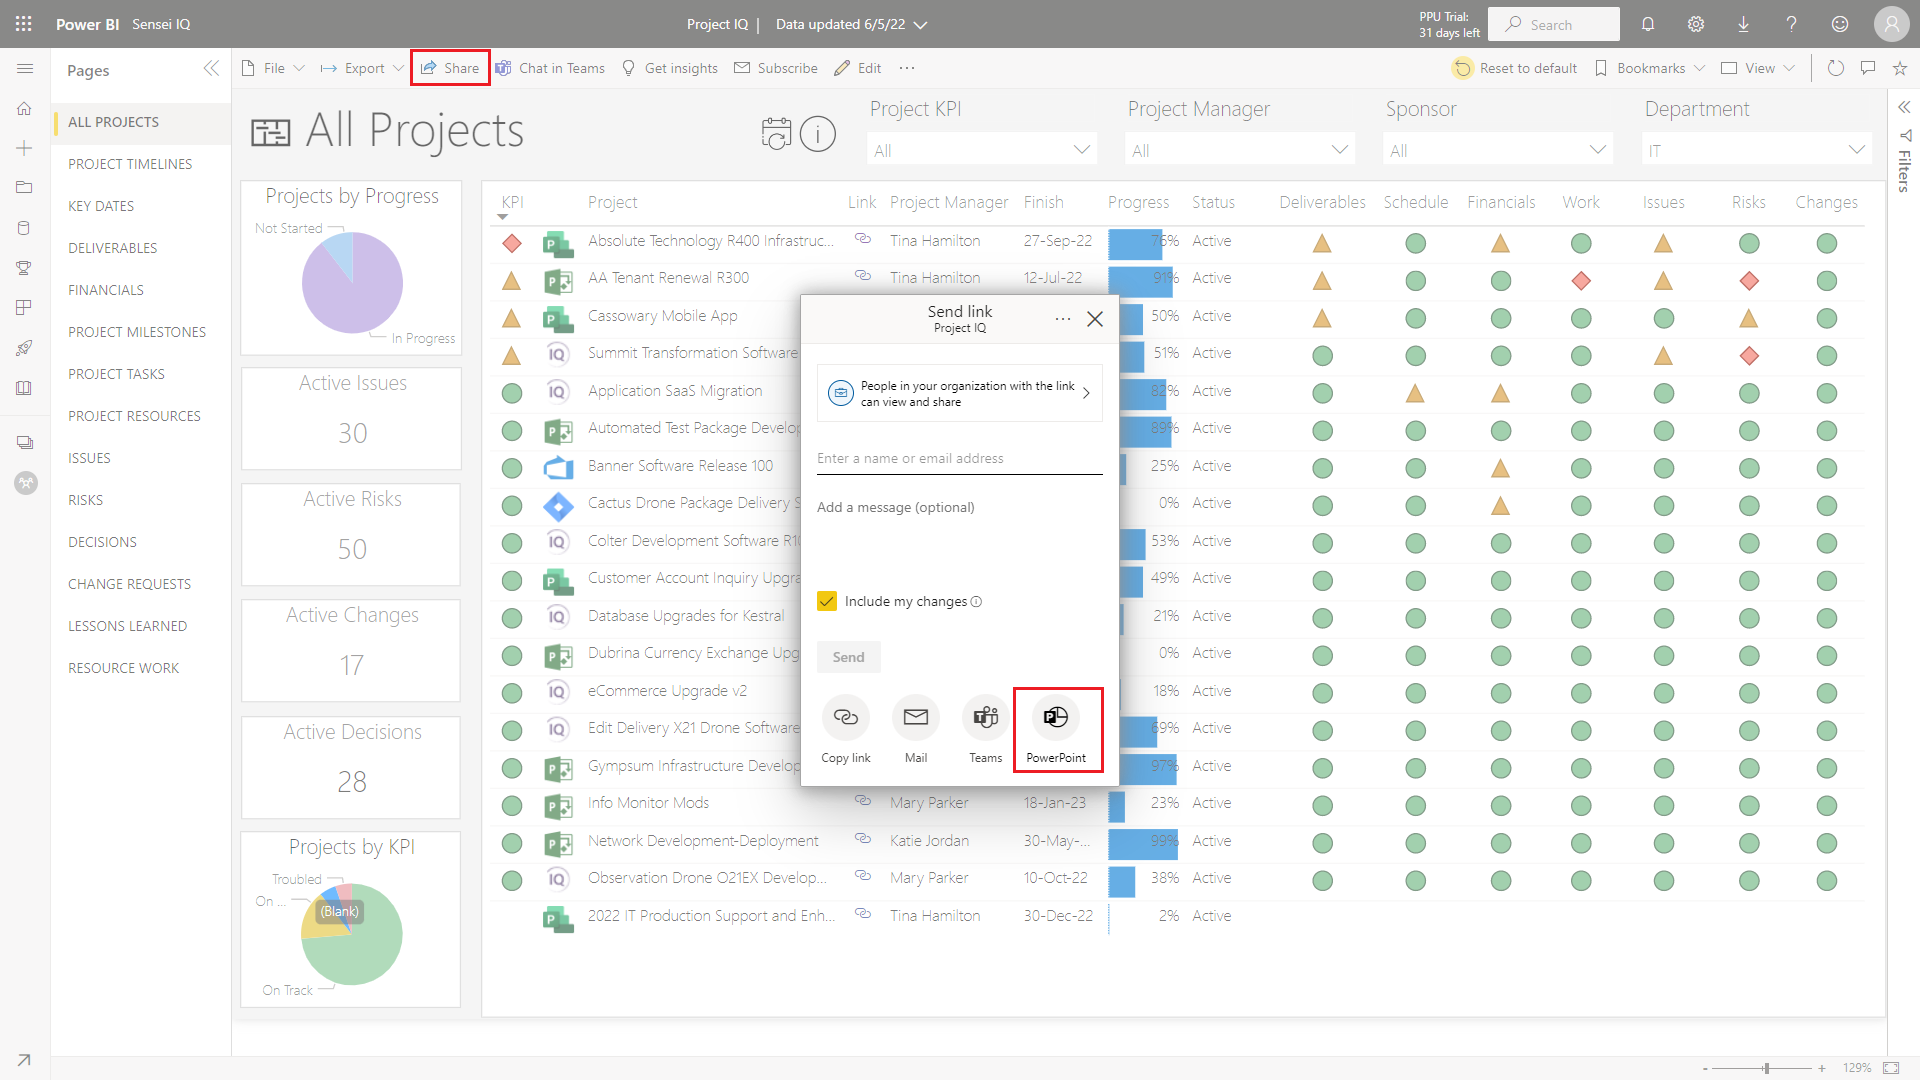
Task: Open Goals trophy icon in navigation
Action: (x=25, y=267)
